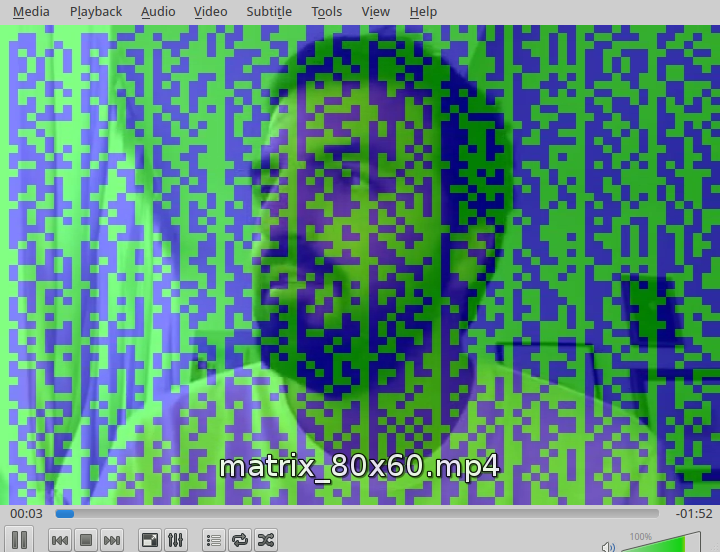
Task: Mute audio with the speaker icon
Action: (608, 546)
